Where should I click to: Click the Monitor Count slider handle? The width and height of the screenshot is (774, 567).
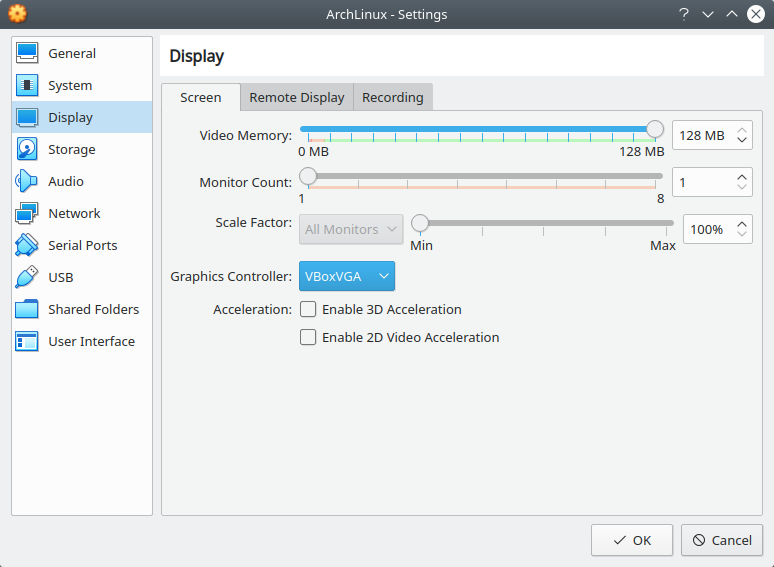(x=308, y=176)
